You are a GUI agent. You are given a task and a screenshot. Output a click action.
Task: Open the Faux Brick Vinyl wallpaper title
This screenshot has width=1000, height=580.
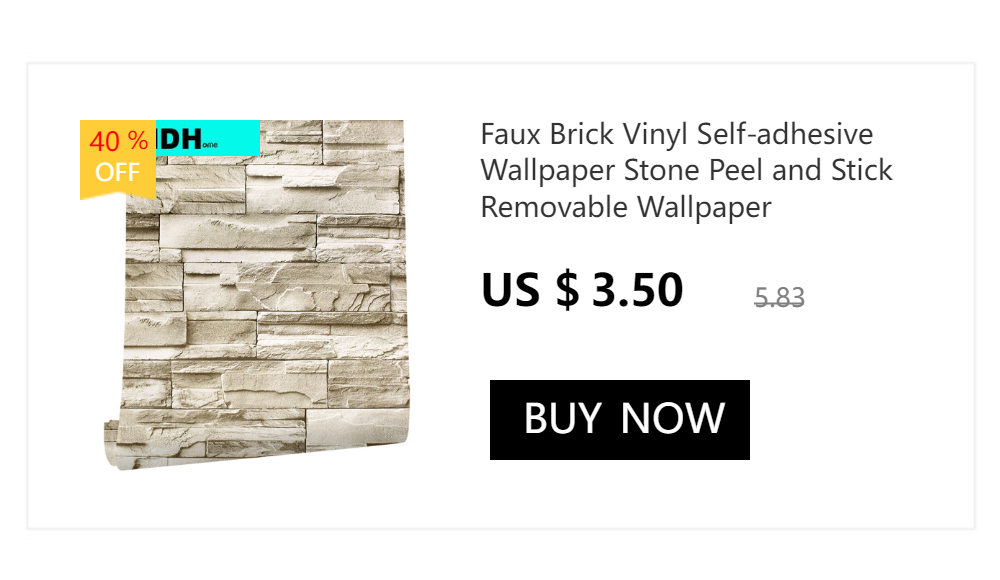(x=686, y=170)
